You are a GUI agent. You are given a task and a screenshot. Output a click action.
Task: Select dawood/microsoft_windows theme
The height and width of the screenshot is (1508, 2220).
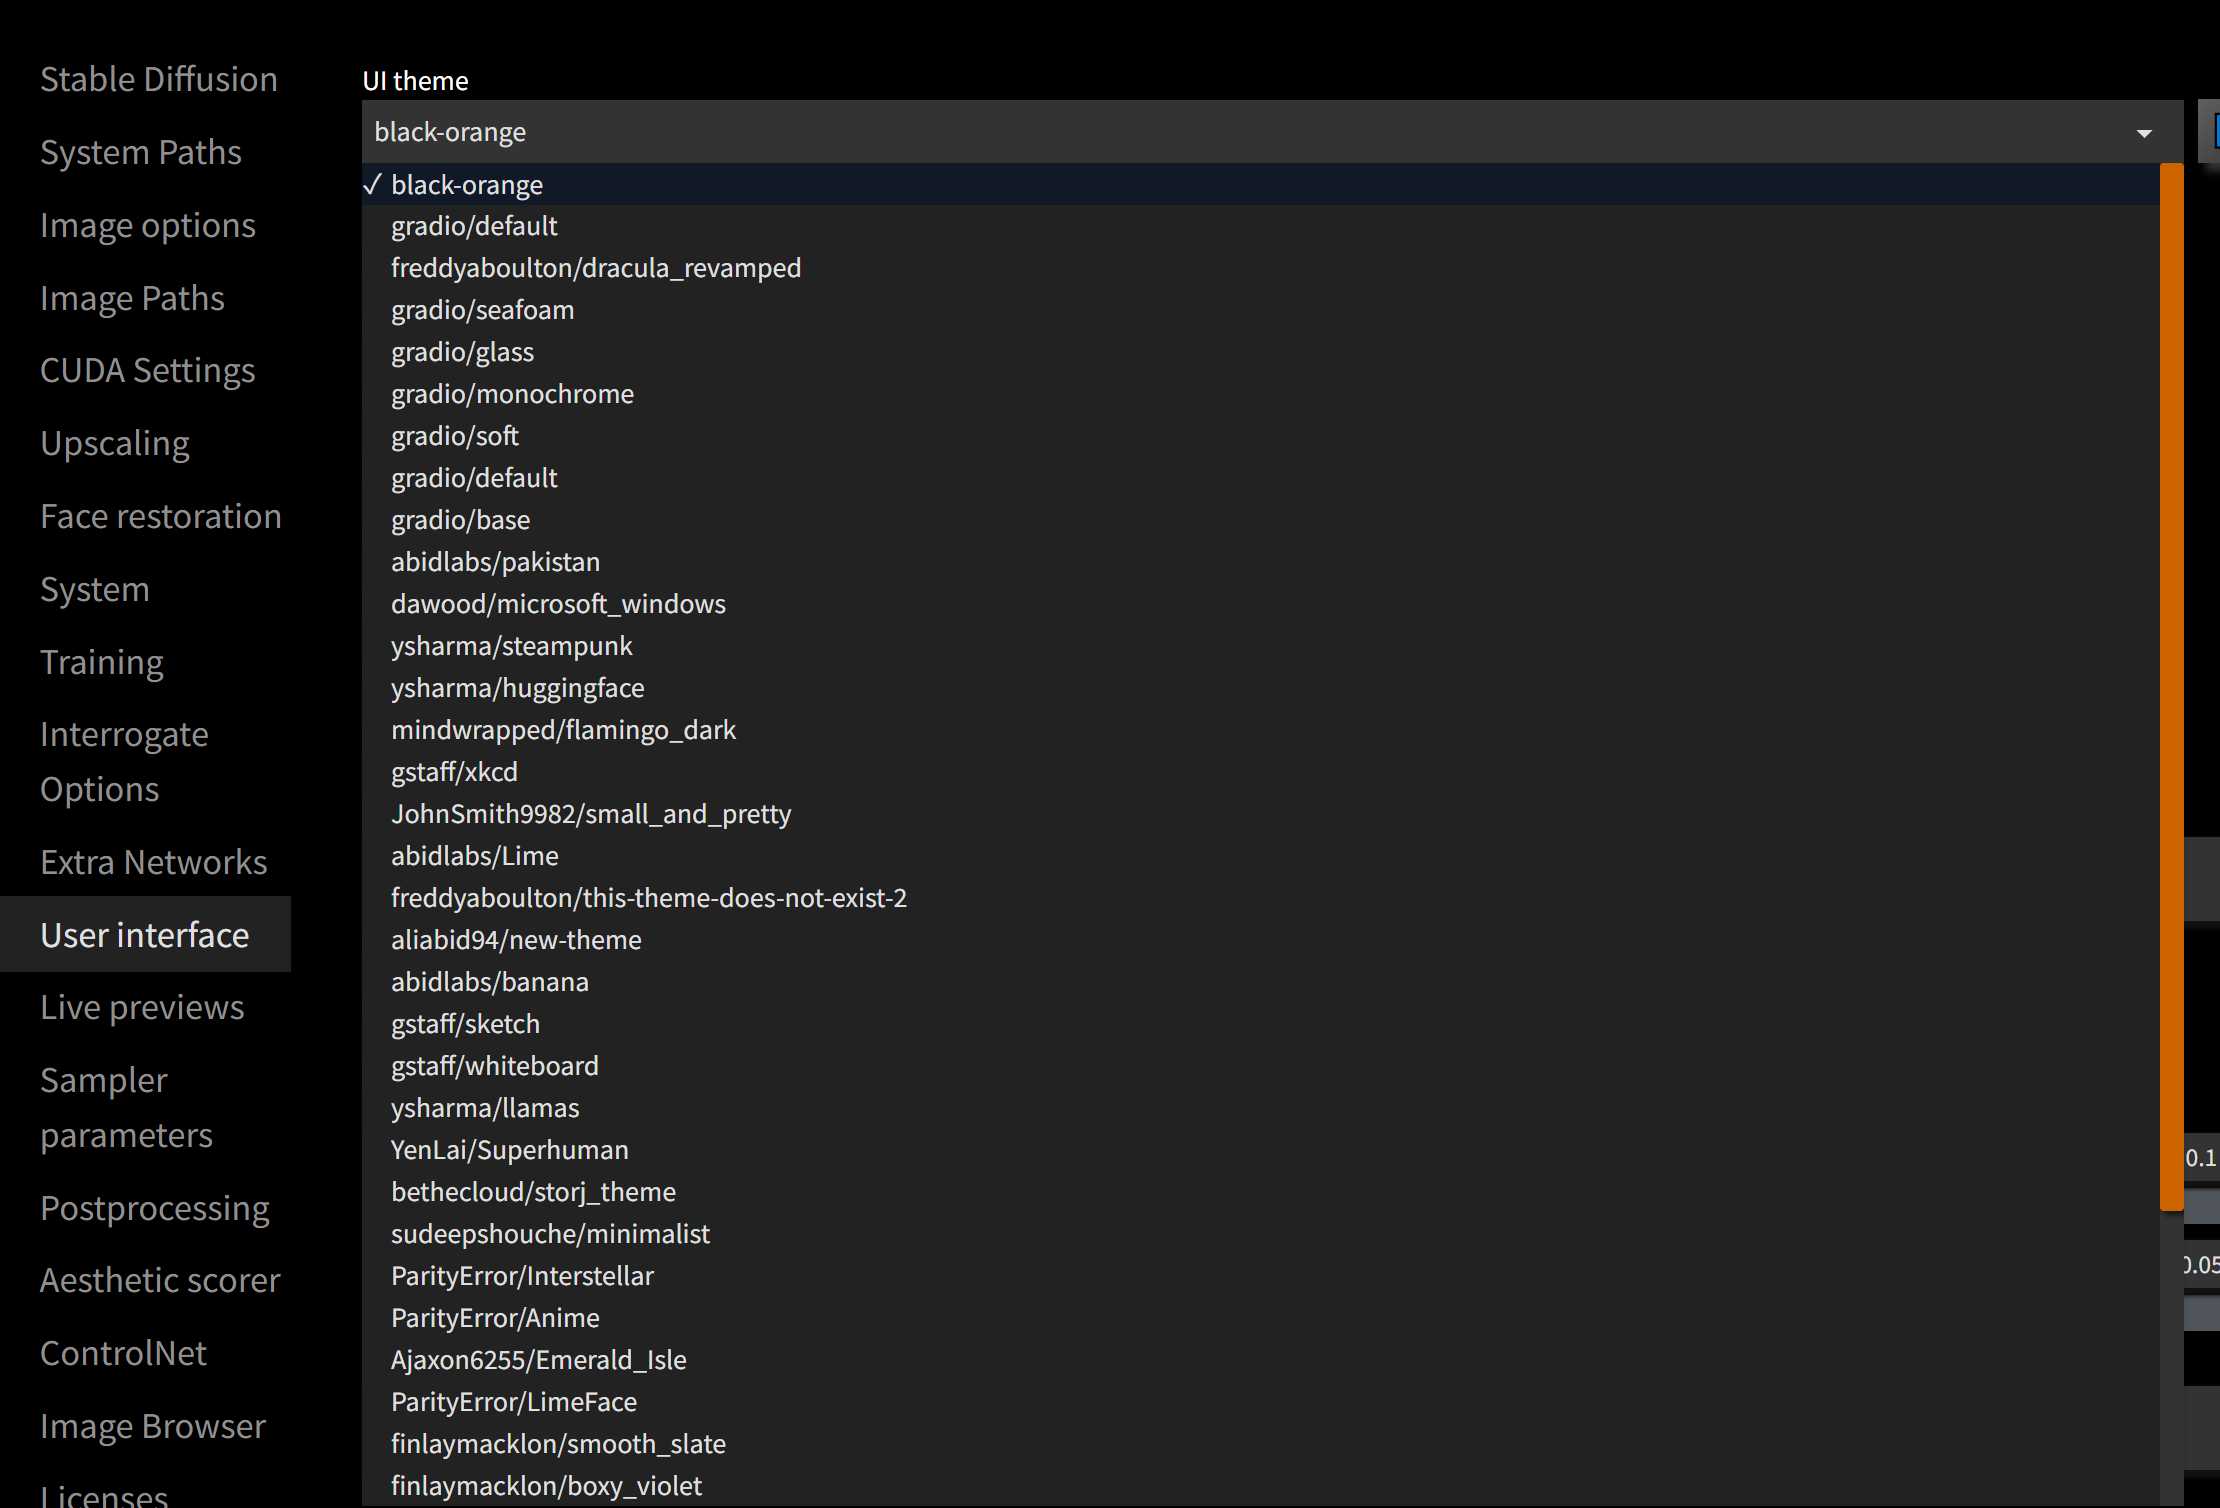pyautogui.click(x=1261, y=605)
